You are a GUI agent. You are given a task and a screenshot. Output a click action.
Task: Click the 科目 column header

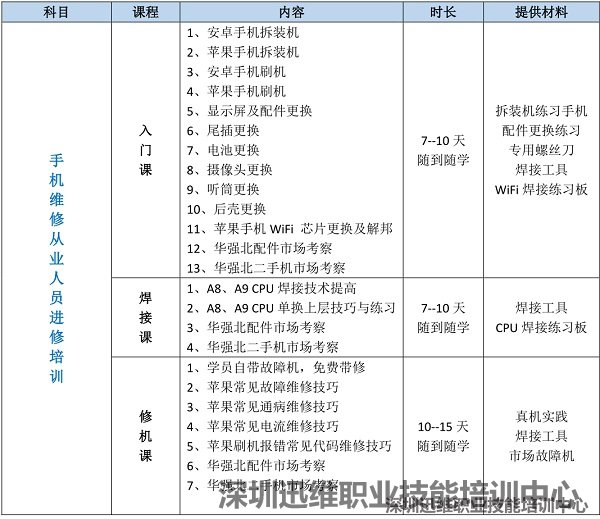point(56,12)
